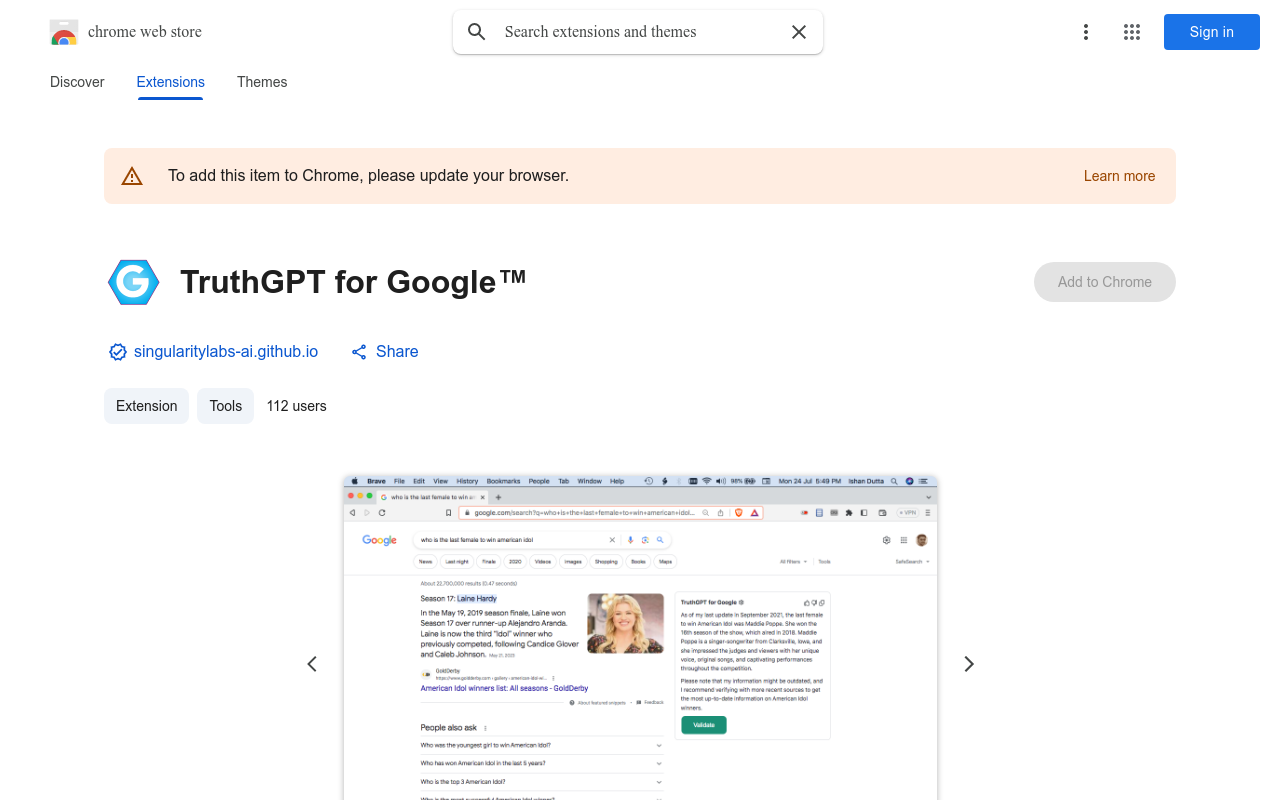The height and width of the screenshot is (800, 1280).
Task: Show the next screenshot with right chevron
Action: 968,664
